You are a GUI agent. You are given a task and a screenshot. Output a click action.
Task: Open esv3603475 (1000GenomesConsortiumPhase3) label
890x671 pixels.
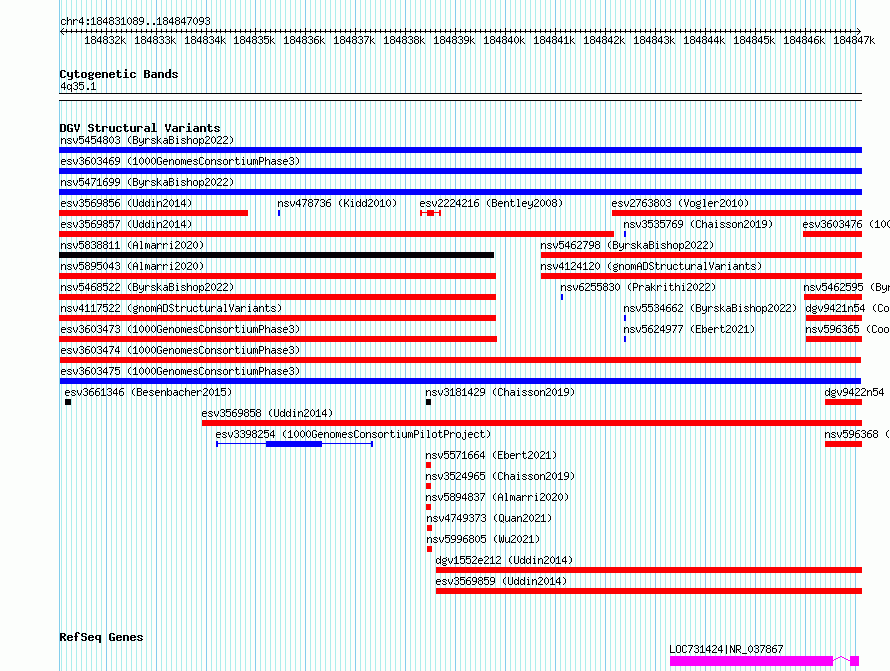180,371
